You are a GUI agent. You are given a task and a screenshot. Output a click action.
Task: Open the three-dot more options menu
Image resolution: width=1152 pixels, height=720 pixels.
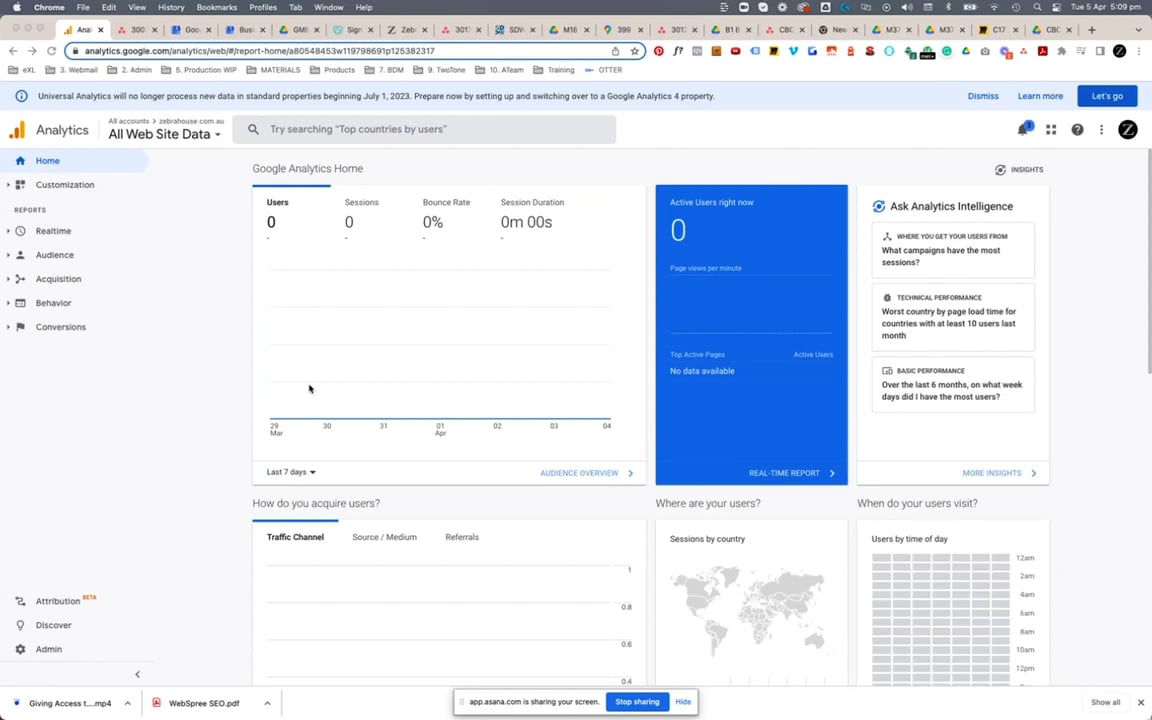coord(1101,130)
